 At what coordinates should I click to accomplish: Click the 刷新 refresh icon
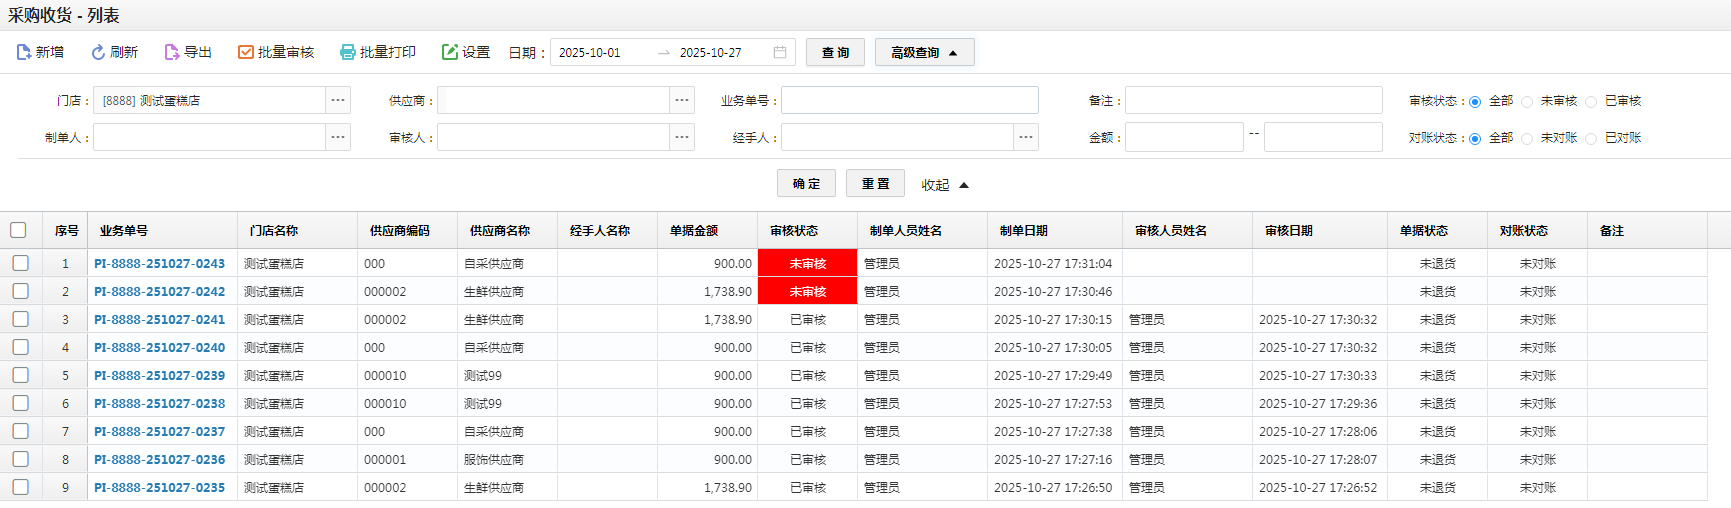pyautogui.click(x=98, y=52)
